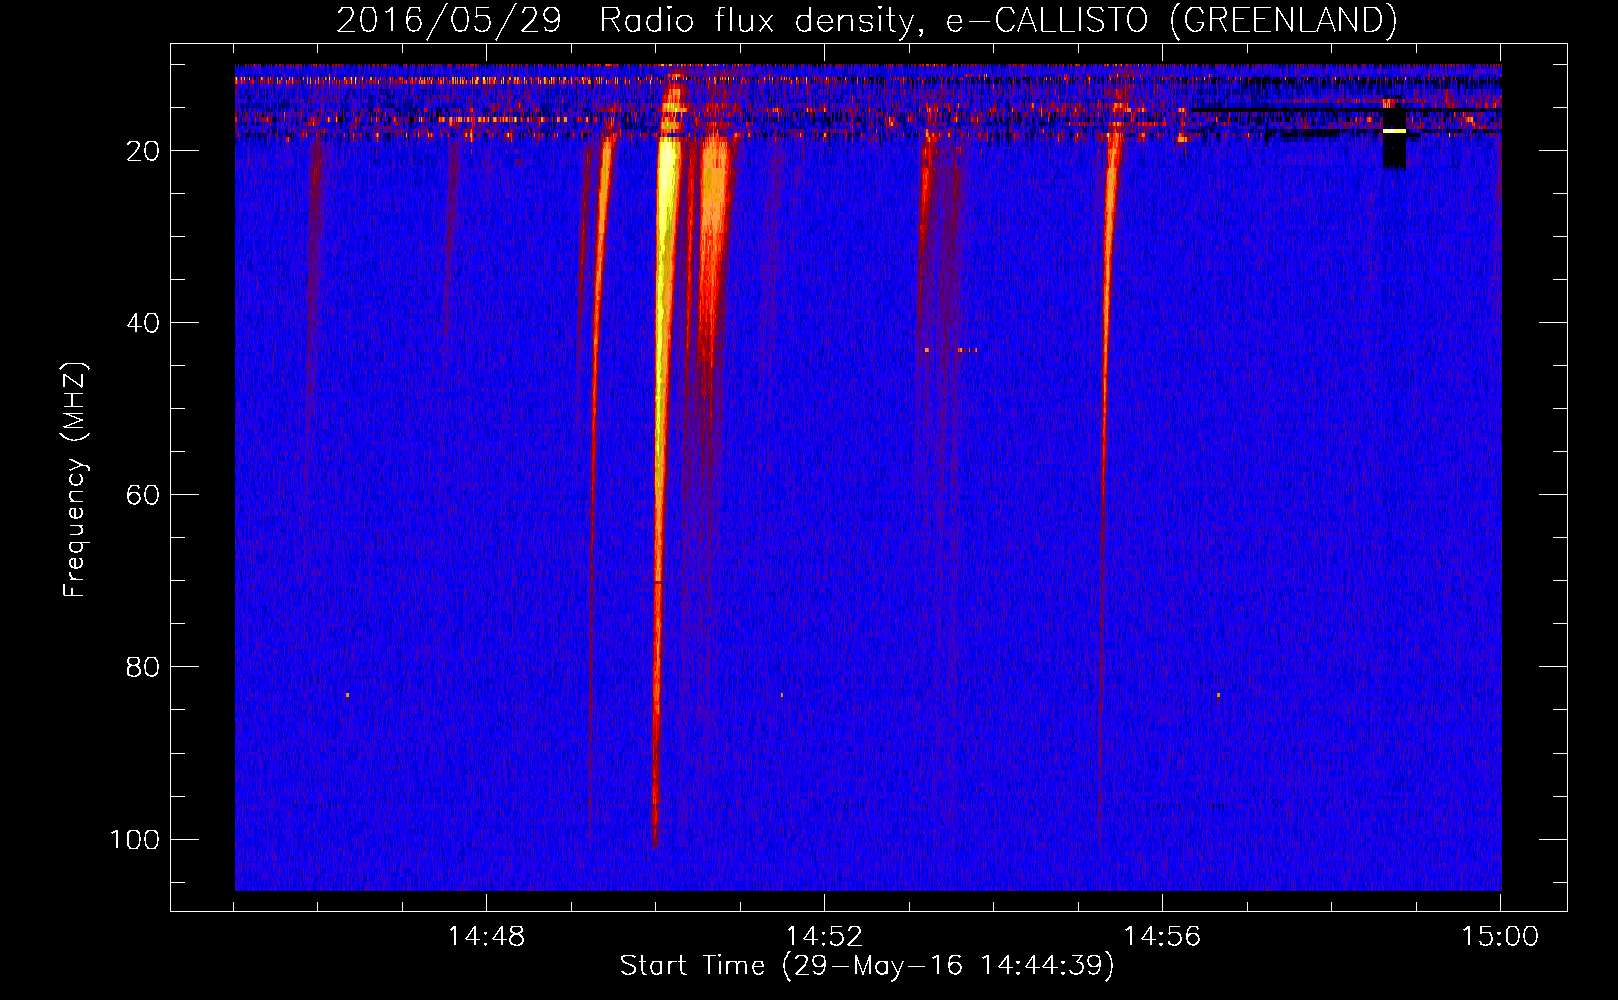
Task: Click the 40 MHz frequency tick label
Action: tap(143, 323)
